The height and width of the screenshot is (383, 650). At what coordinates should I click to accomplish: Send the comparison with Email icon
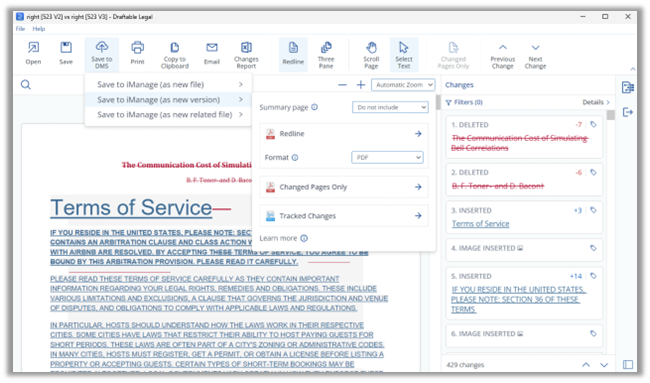click(x=211, y=53)
